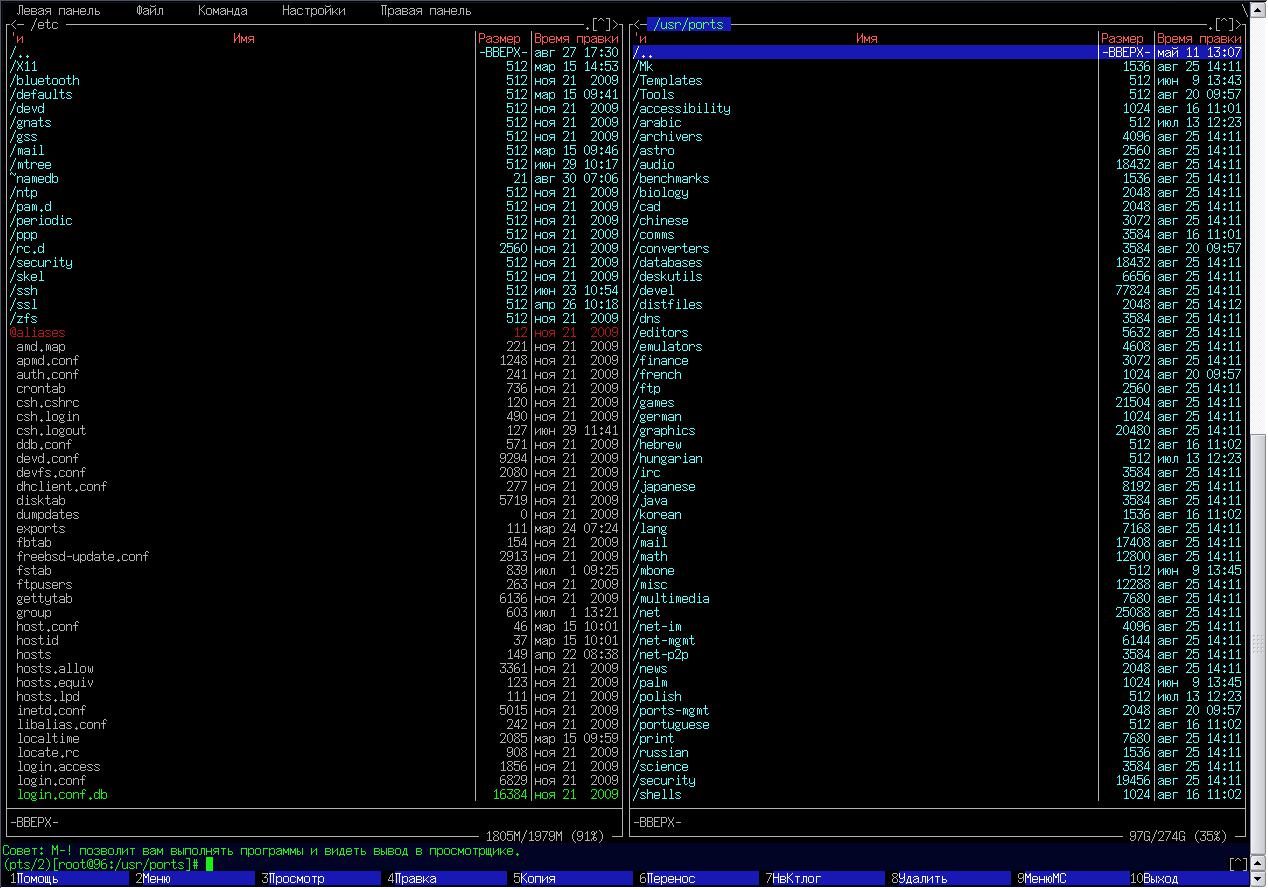This screenshot has height=889, width=1268.
Task: Select the fstab file in left panel
Action: click(x=34, y=571)
